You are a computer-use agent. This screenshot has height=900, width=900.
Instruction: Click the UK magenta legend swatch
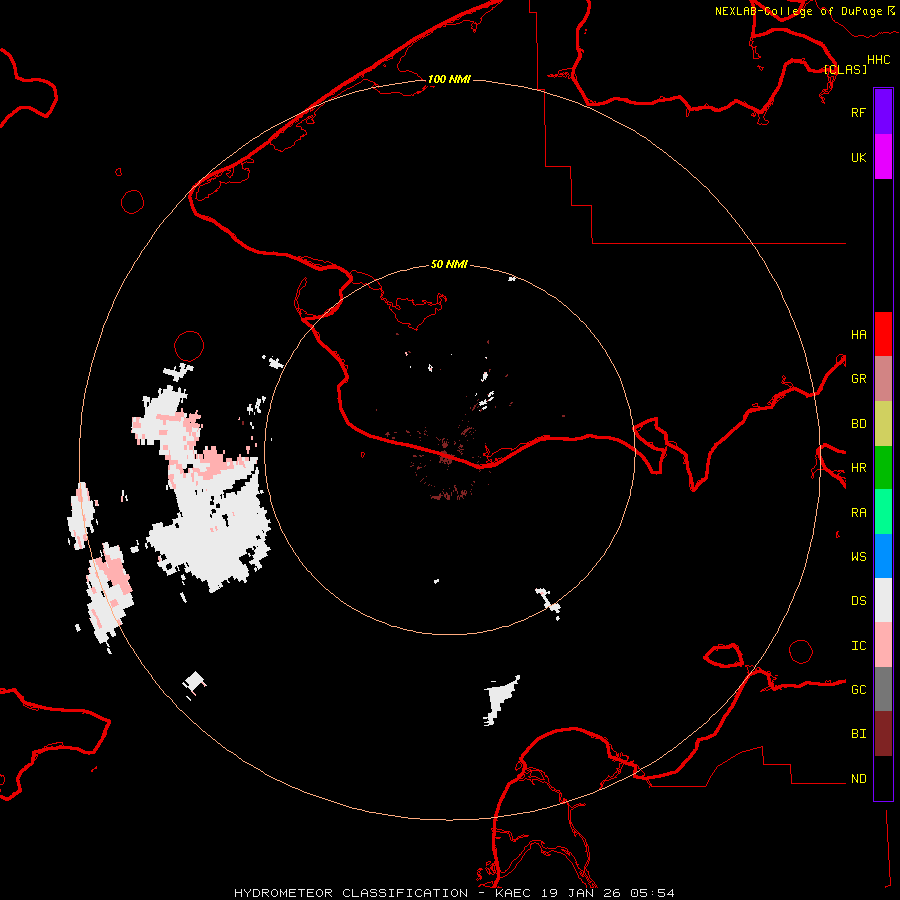click(883, 157)
